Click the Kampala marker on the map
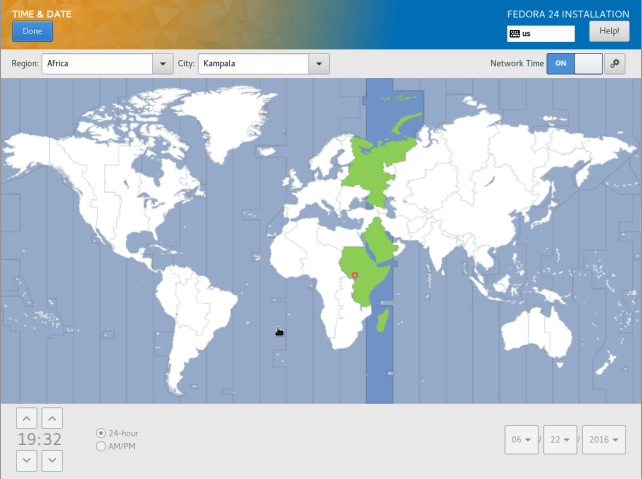Screen dimensions: 642x479 355,275
